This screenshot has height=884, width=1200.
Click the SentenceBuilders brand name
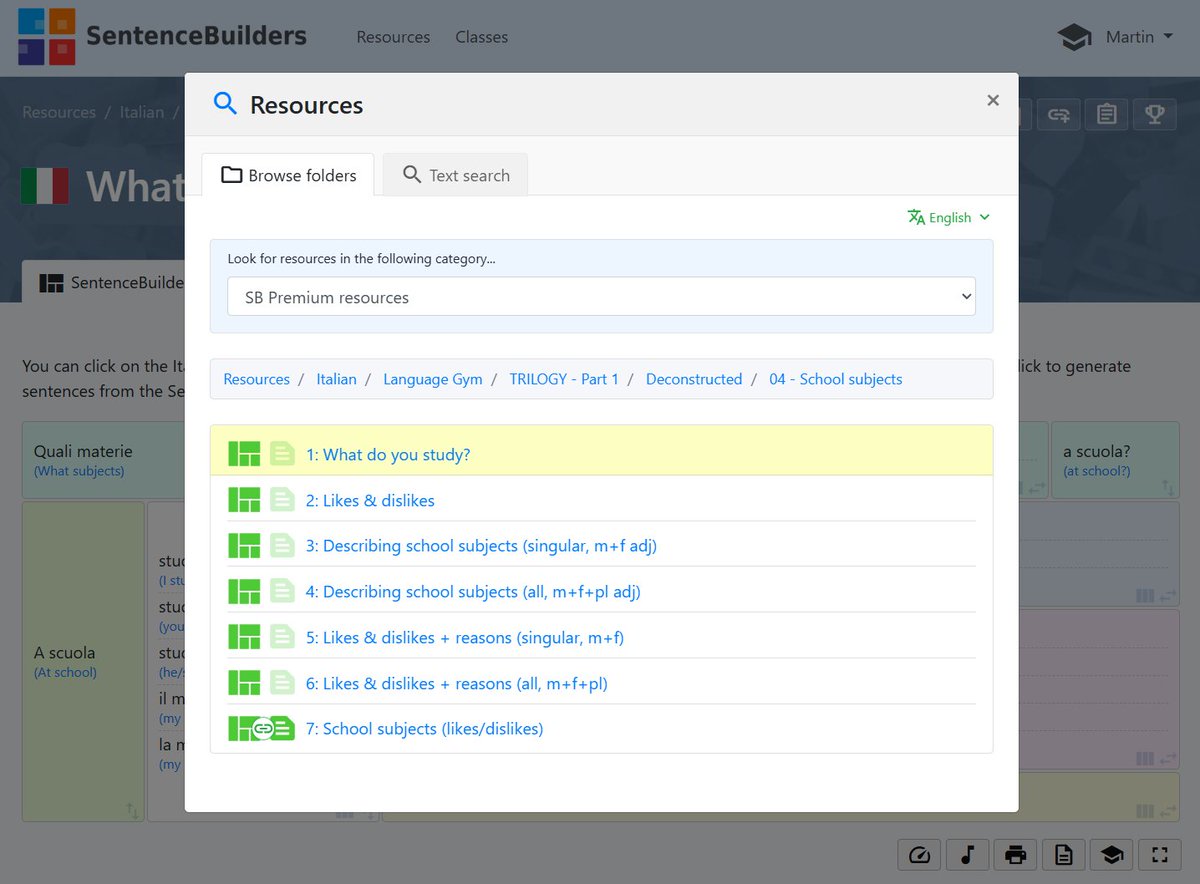pos(196,36)
